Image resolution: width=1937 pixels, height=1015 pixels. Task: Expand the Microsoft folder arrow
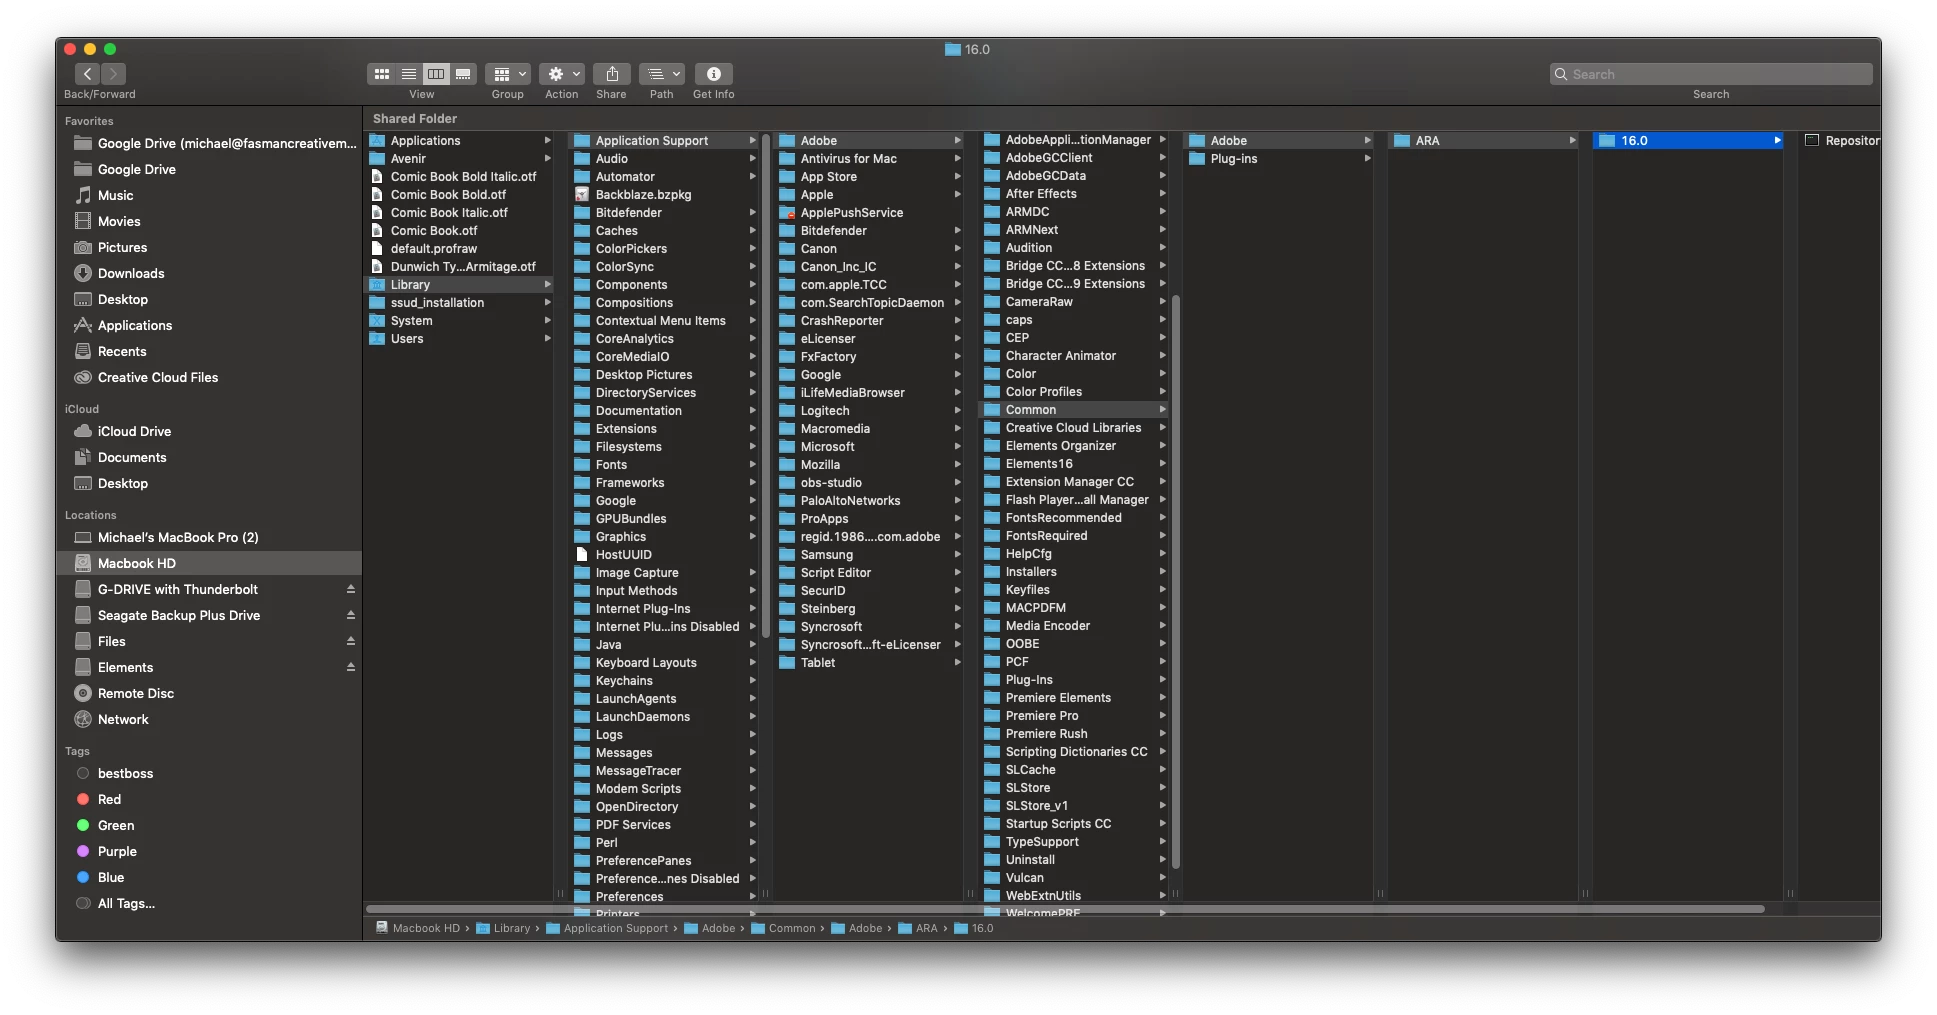957,447
